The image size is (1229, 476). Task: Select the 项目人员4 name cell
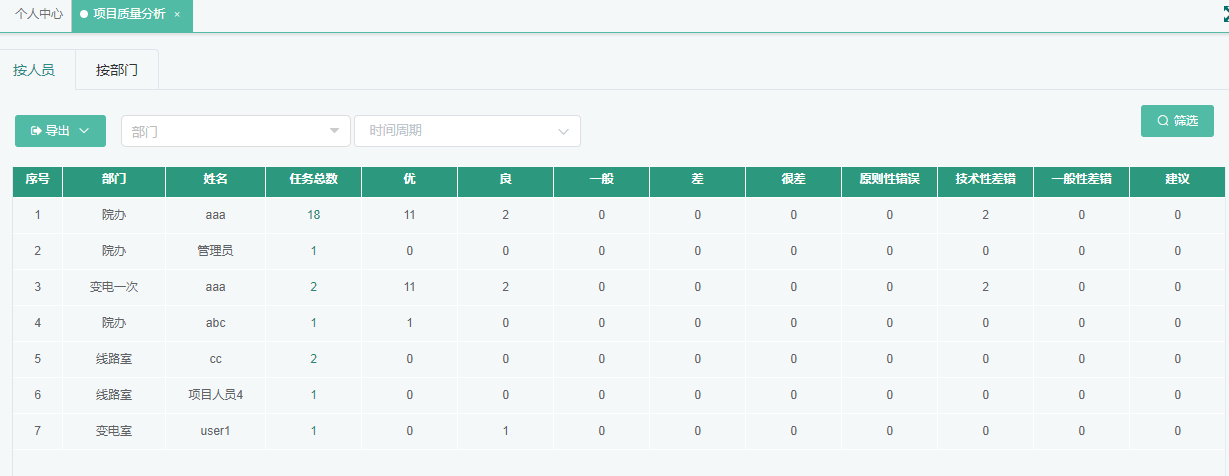[x=215, y=395]
